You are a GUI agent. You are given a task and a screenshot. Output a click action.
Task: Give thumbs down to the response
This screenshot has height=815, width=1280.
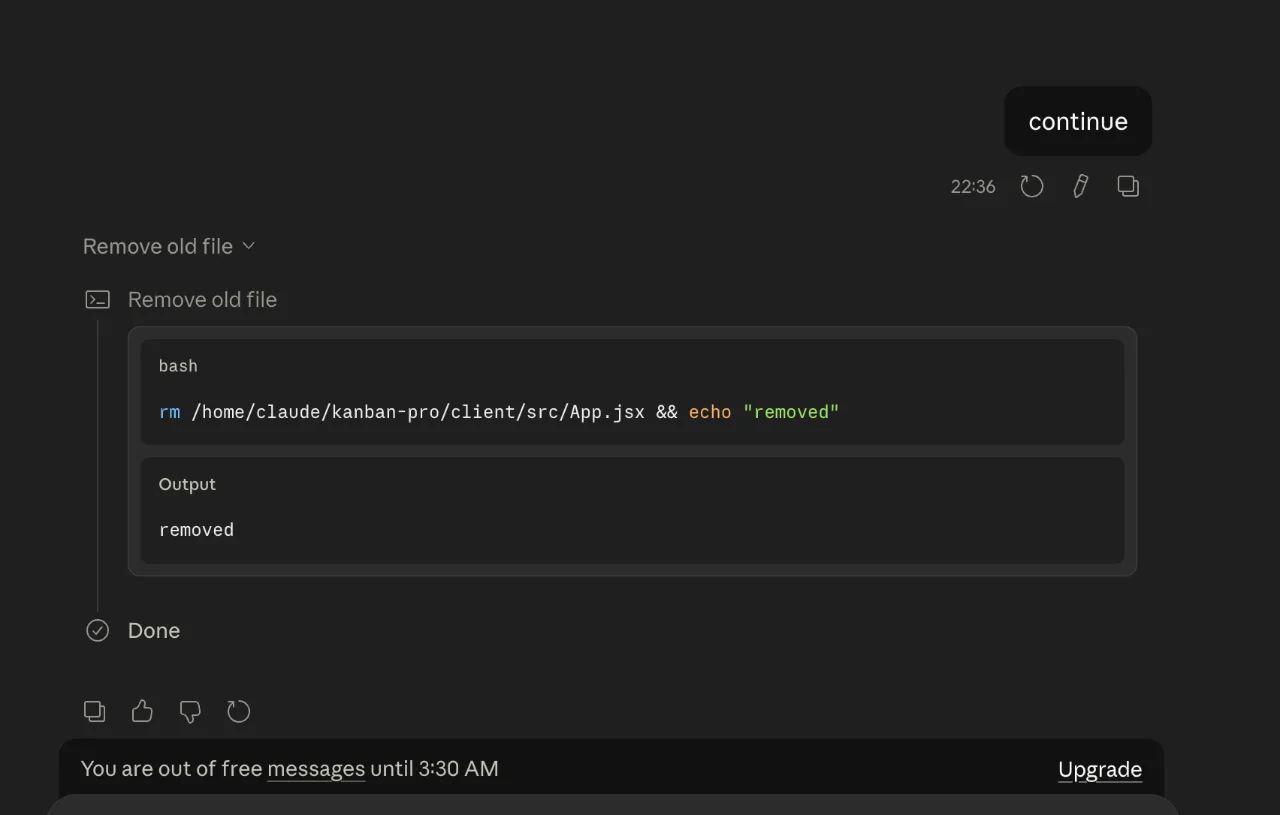coord(190,711)
